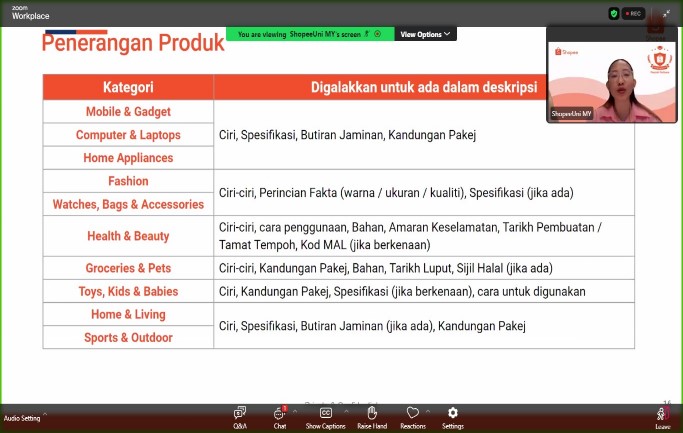The image size is (683, 433).
Task: Open the Reactions picker
Action: coord(412,416)
